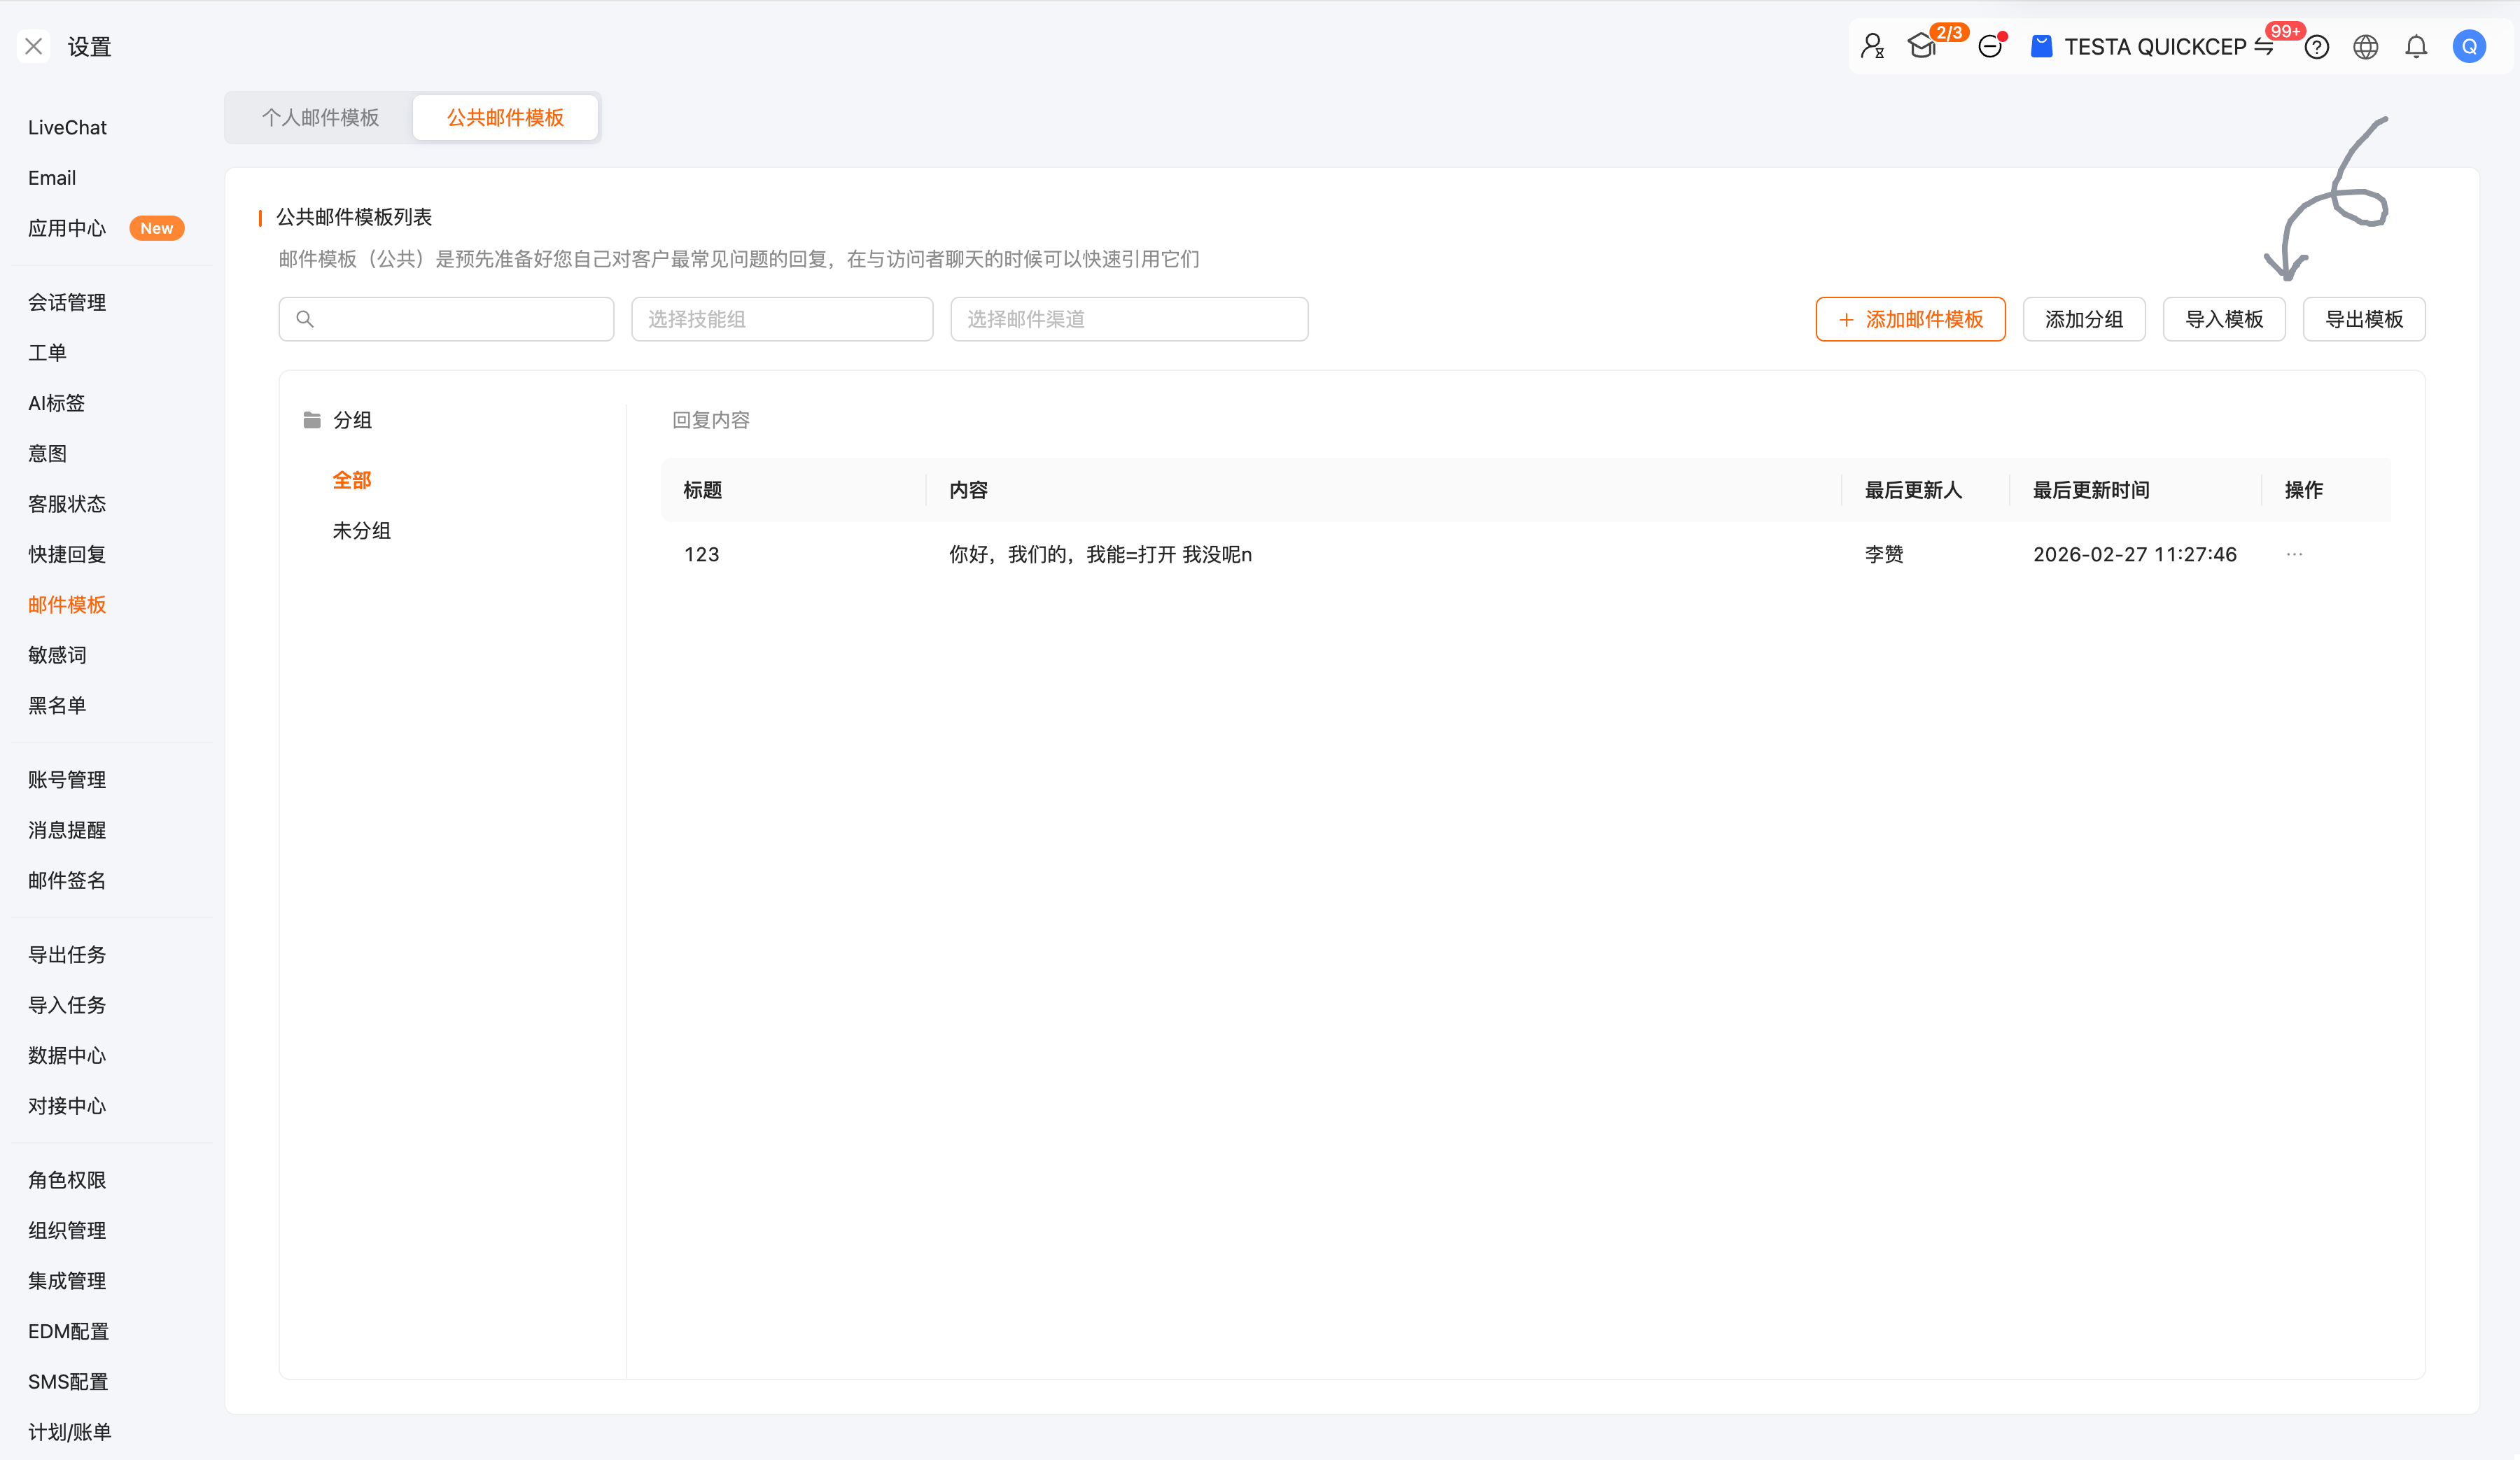Open notifications bell icon

(2416, 46)
